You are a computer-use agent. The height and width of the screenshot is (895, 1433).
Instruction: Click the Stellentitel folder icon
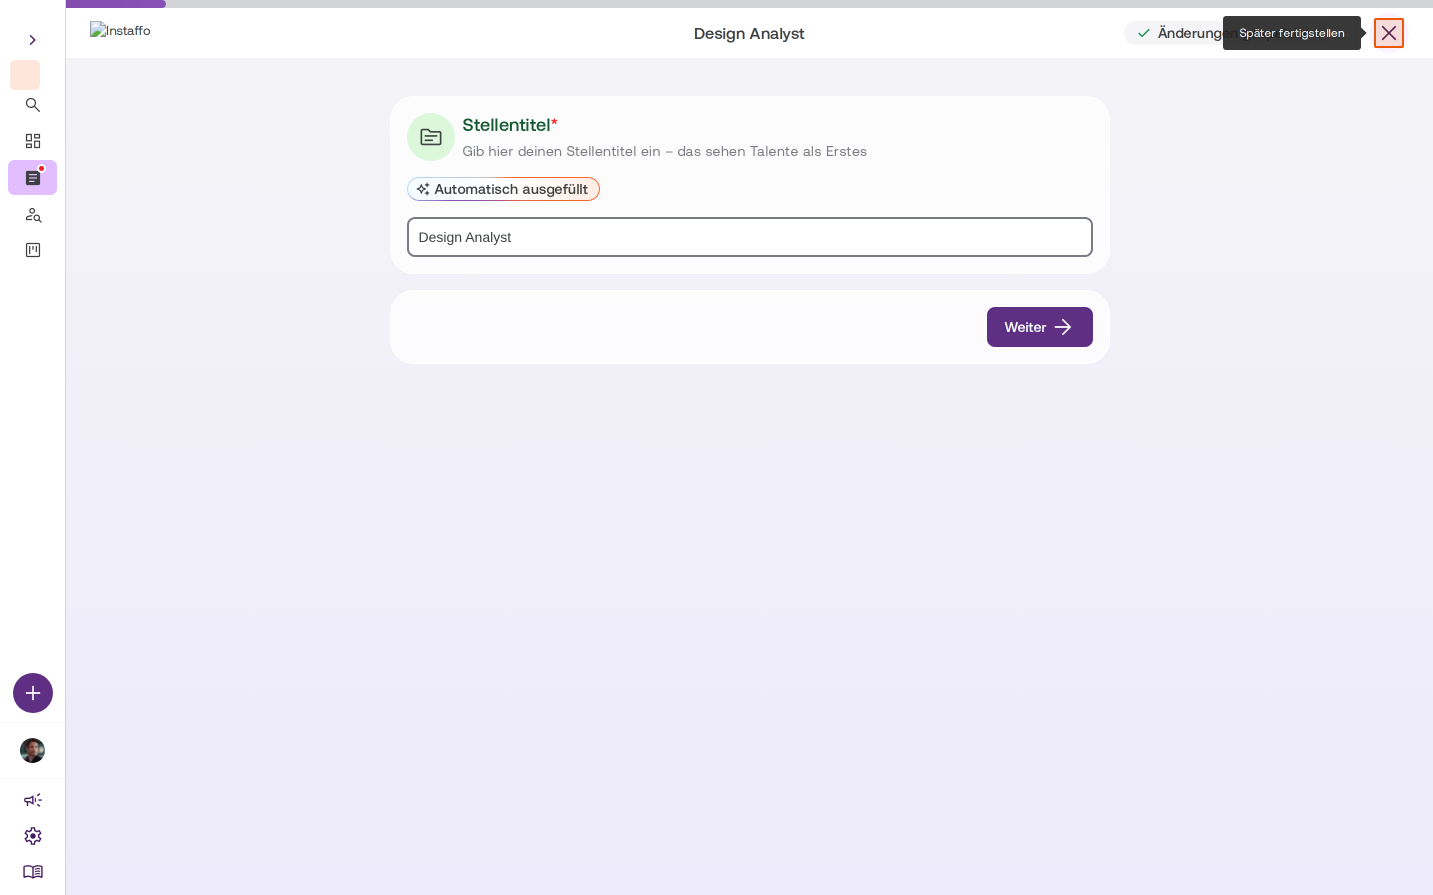pyautogui.click(x=431, y=137)
